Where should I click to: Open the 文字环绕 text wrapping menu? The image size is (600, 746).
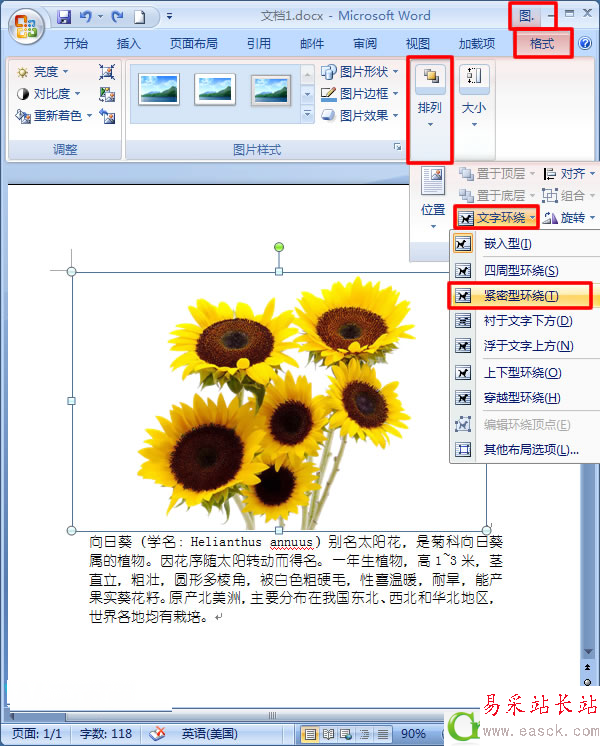pyautogui.click(x=497, y=218)
